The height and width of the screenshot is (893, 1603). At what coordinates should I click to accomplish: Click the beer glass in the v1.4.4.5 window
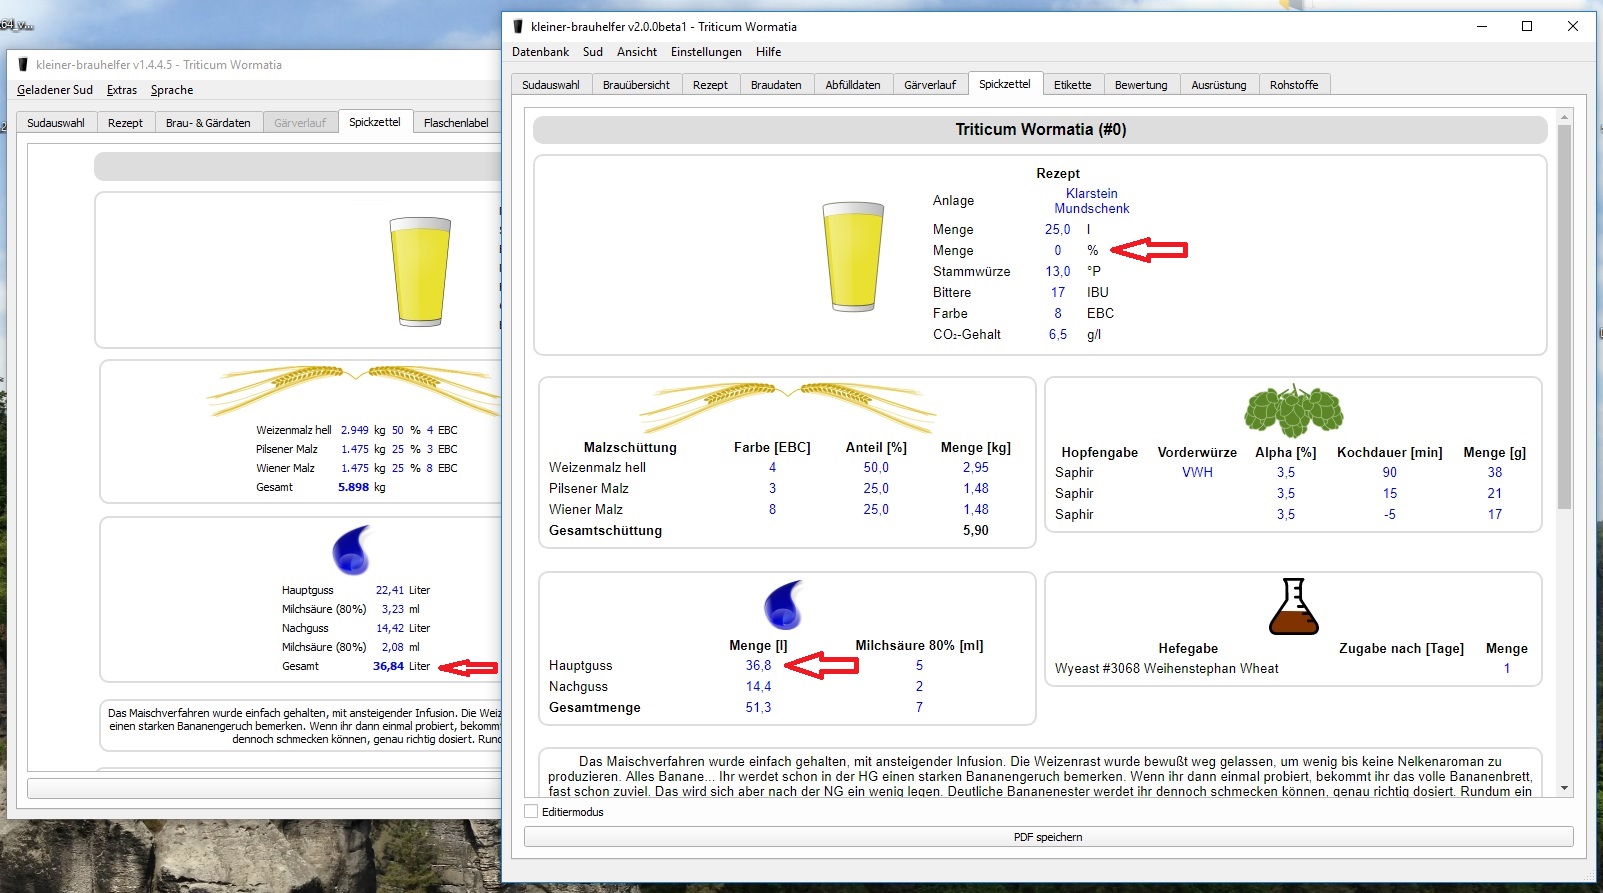tap(420, 271)
